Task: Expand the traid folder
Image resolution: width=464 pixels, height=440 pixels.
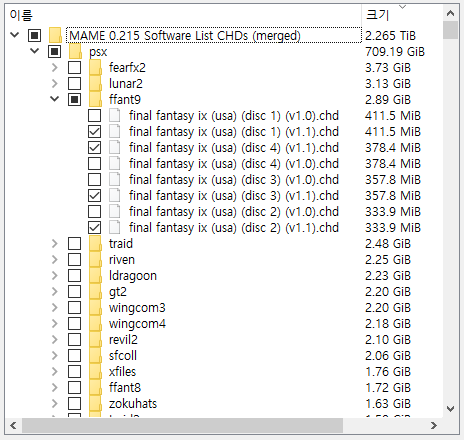Action: point(55,243)
